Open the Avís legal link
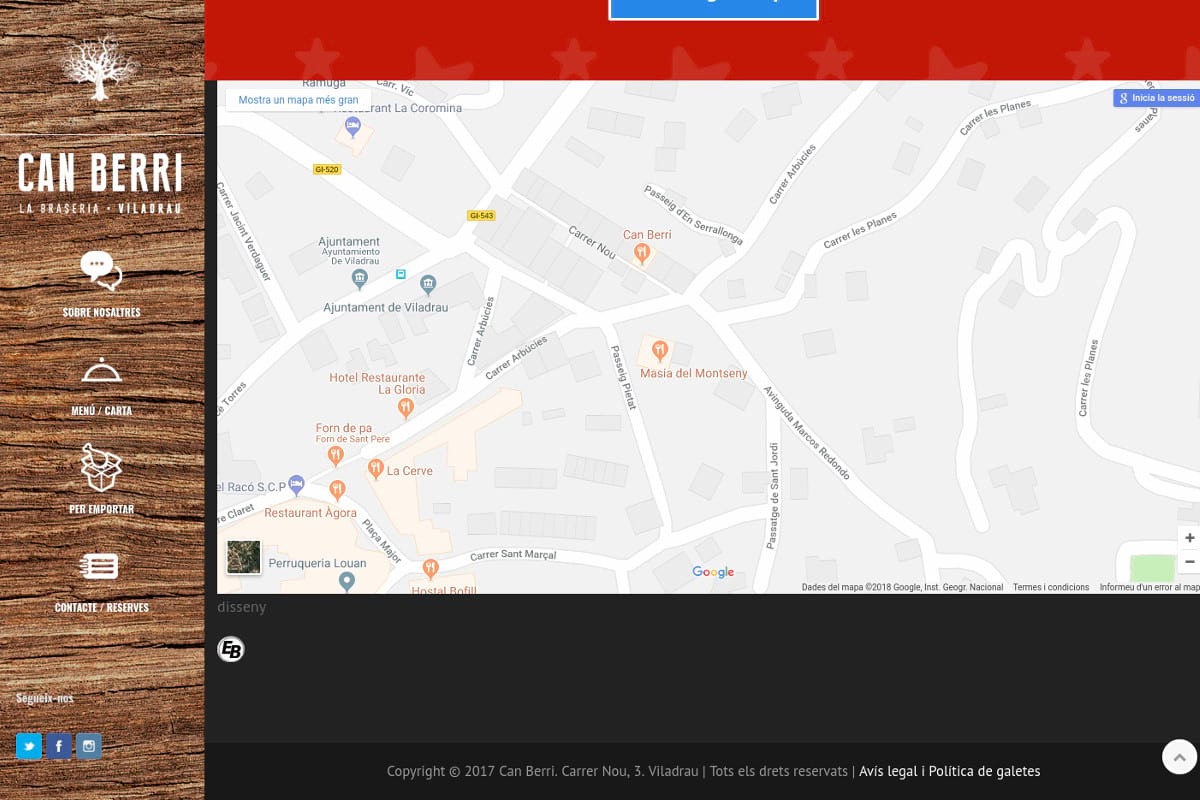This screenshot has width=1200, height=800. (888, 771)
